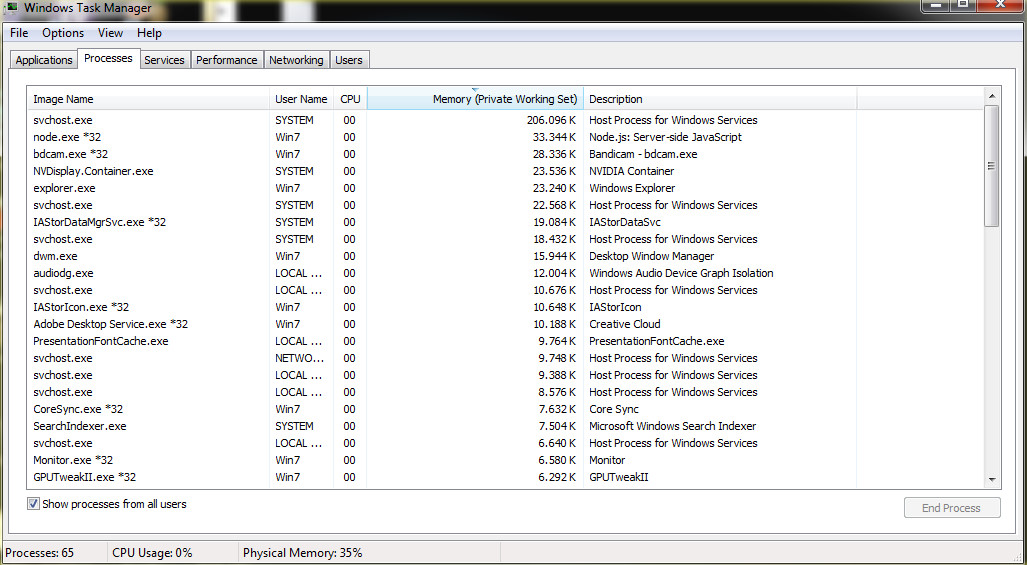Select the IAStorIcon.exe *32 process
1027x565 pixels.
(x=81, y=307)
